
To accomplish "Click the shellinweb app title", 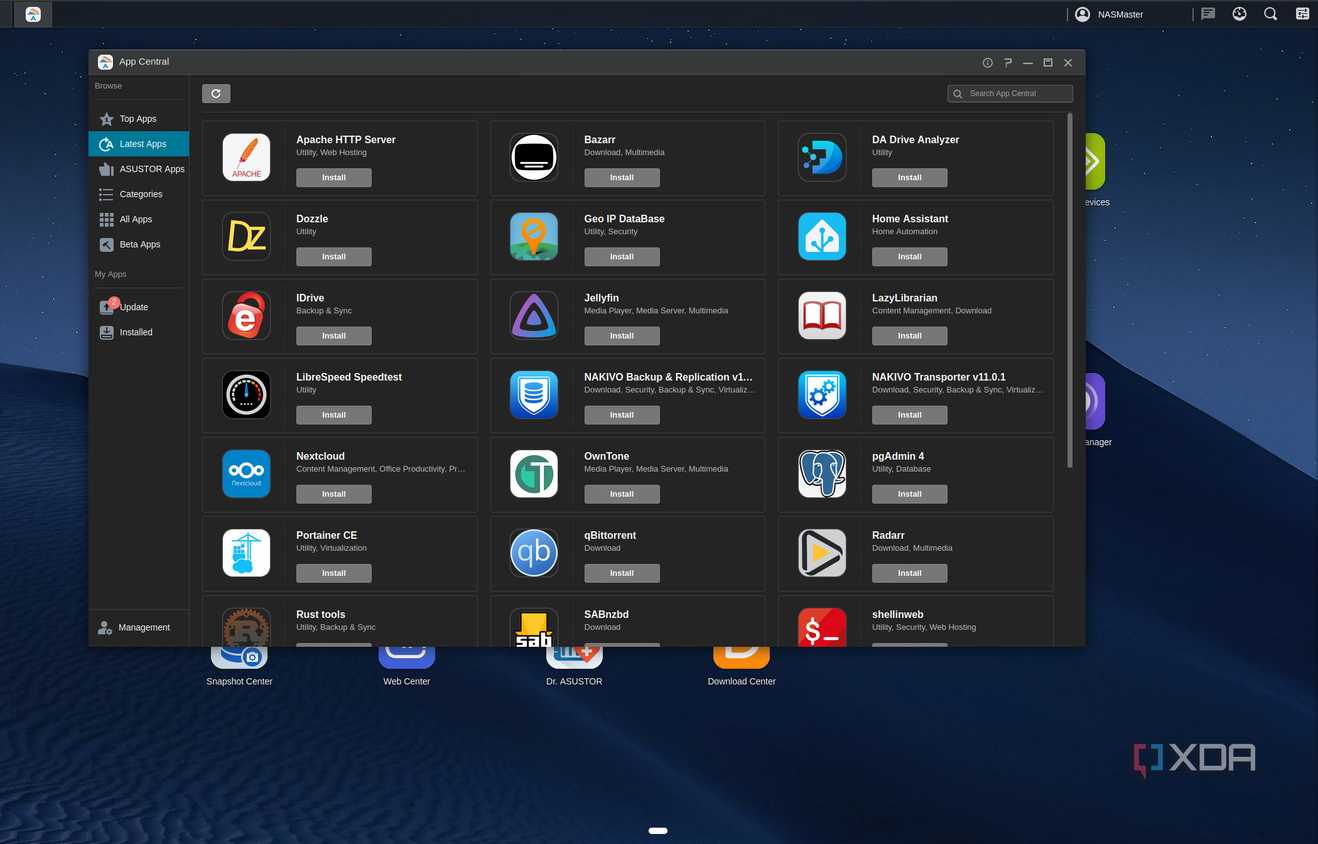I will (x=898, y=614).
